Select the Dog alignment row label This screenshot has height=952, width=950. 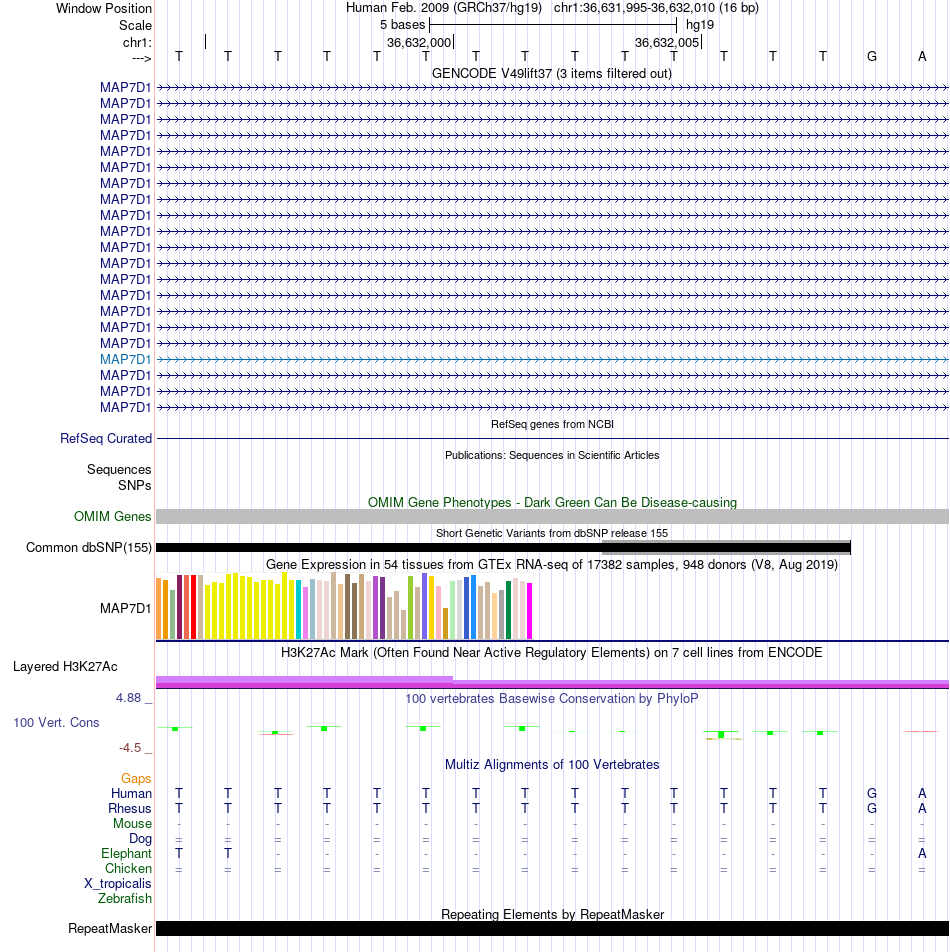coord(140,838)
